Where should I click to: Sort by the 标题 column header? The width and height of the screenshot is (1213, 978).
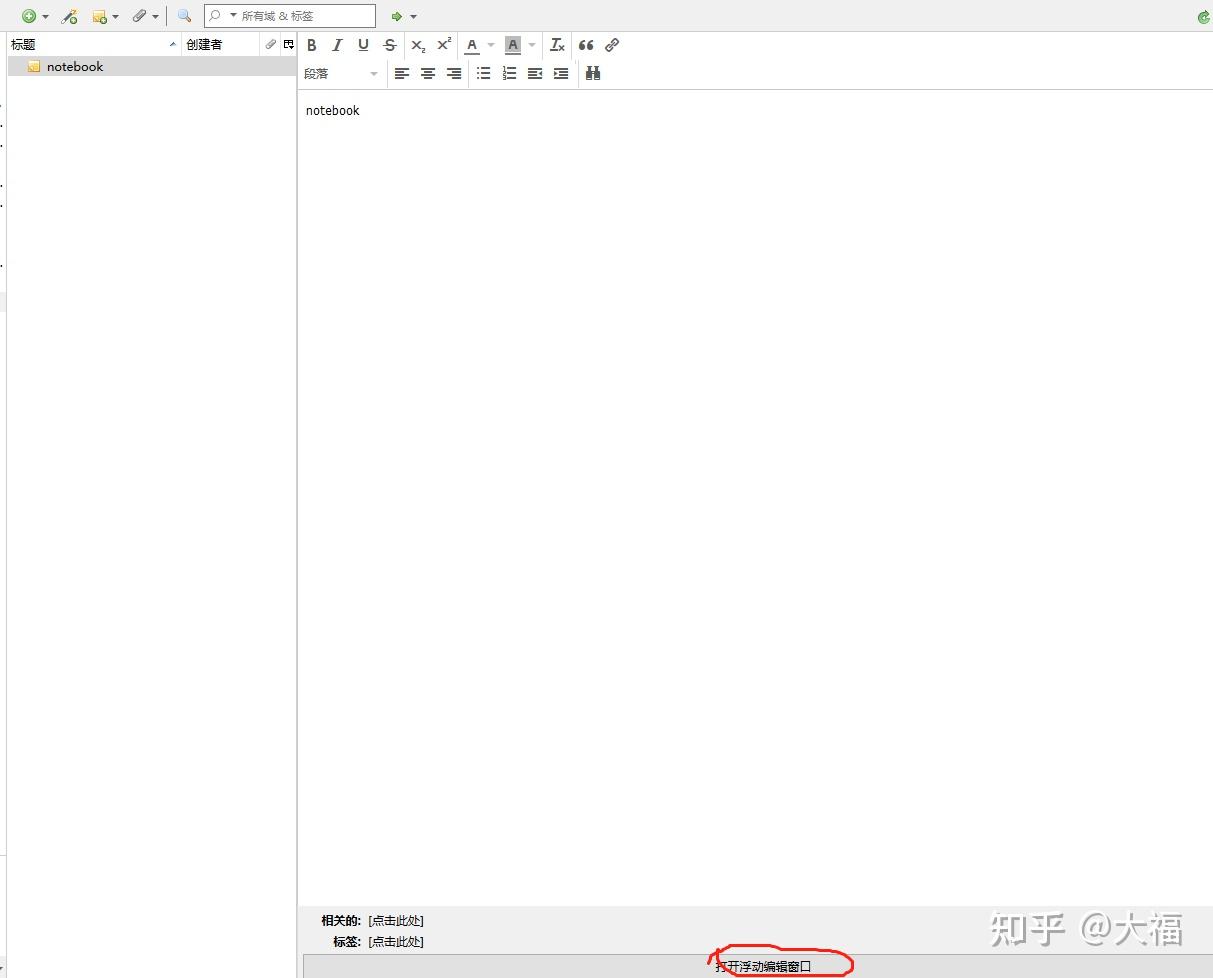94,44
